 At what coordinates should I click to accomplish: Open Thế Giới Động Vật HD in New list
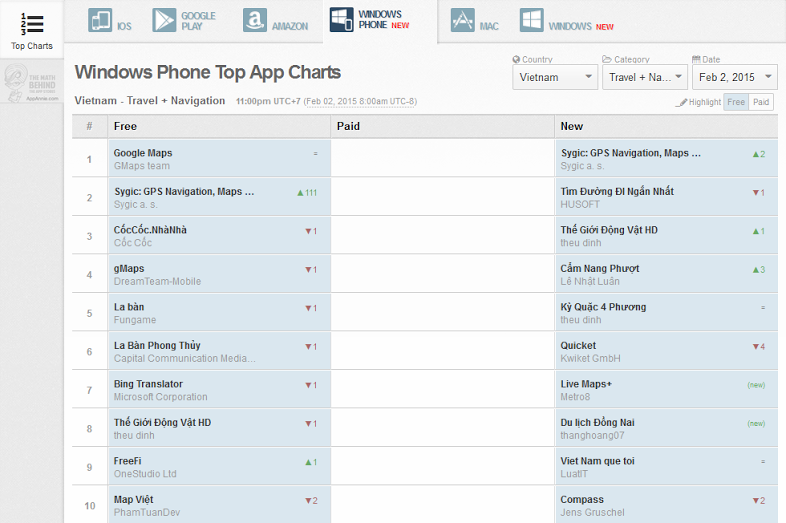point(609,230)
